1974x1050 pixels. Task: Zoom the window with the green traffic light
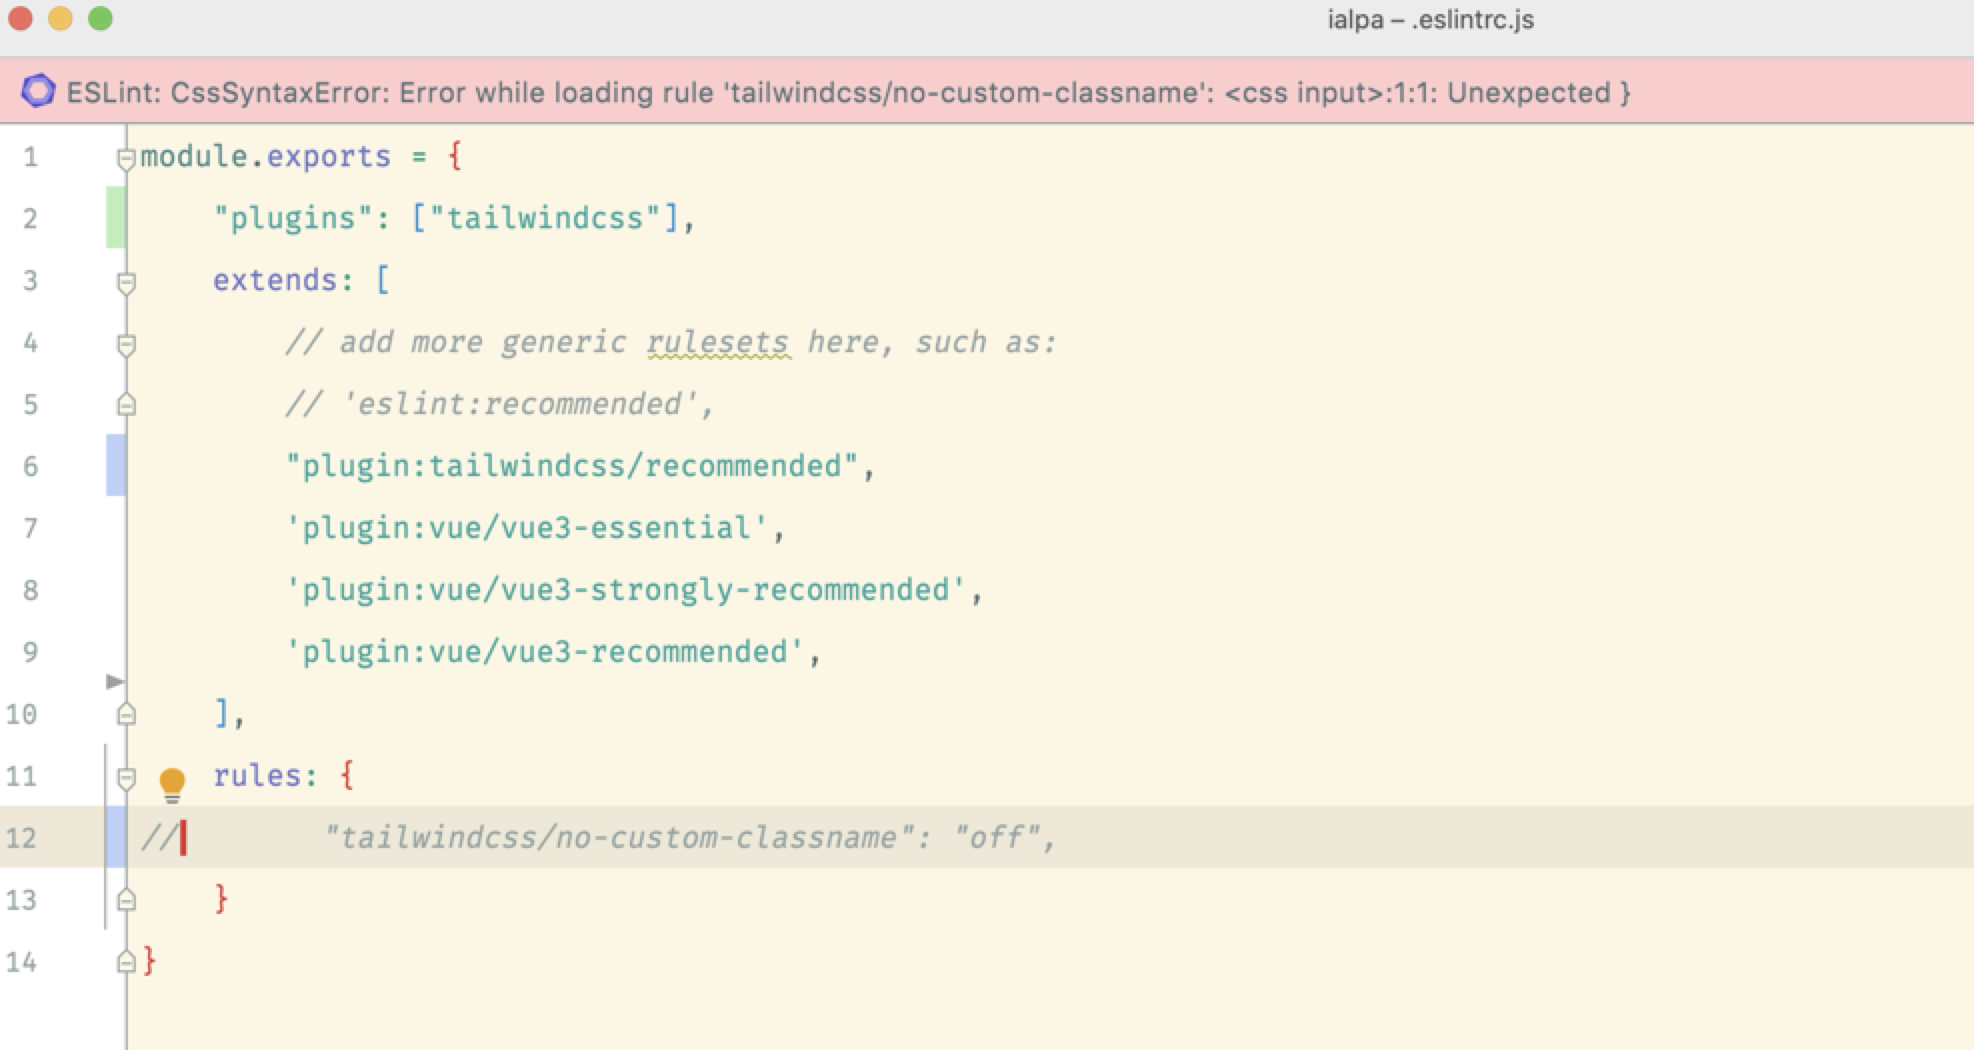(99, 18)
